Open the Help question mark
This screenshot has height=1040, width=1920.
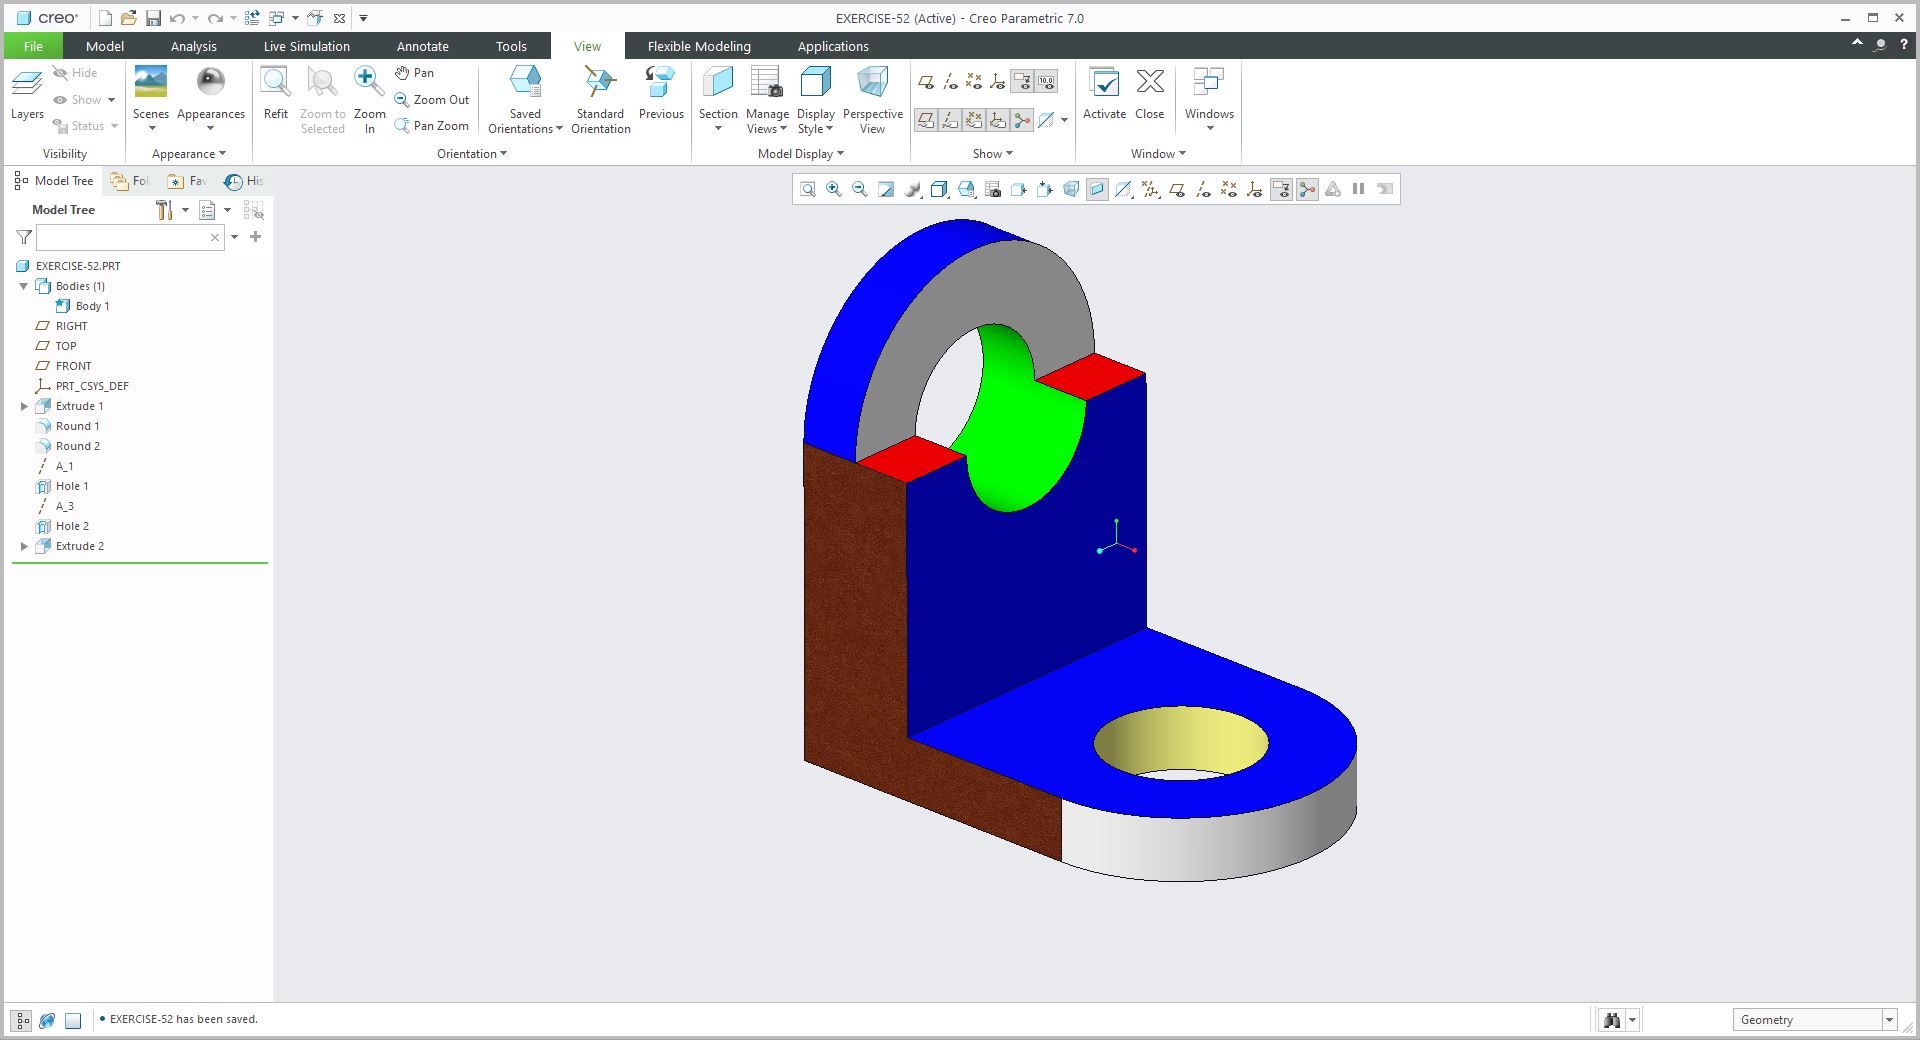[x=1903, y=45]
